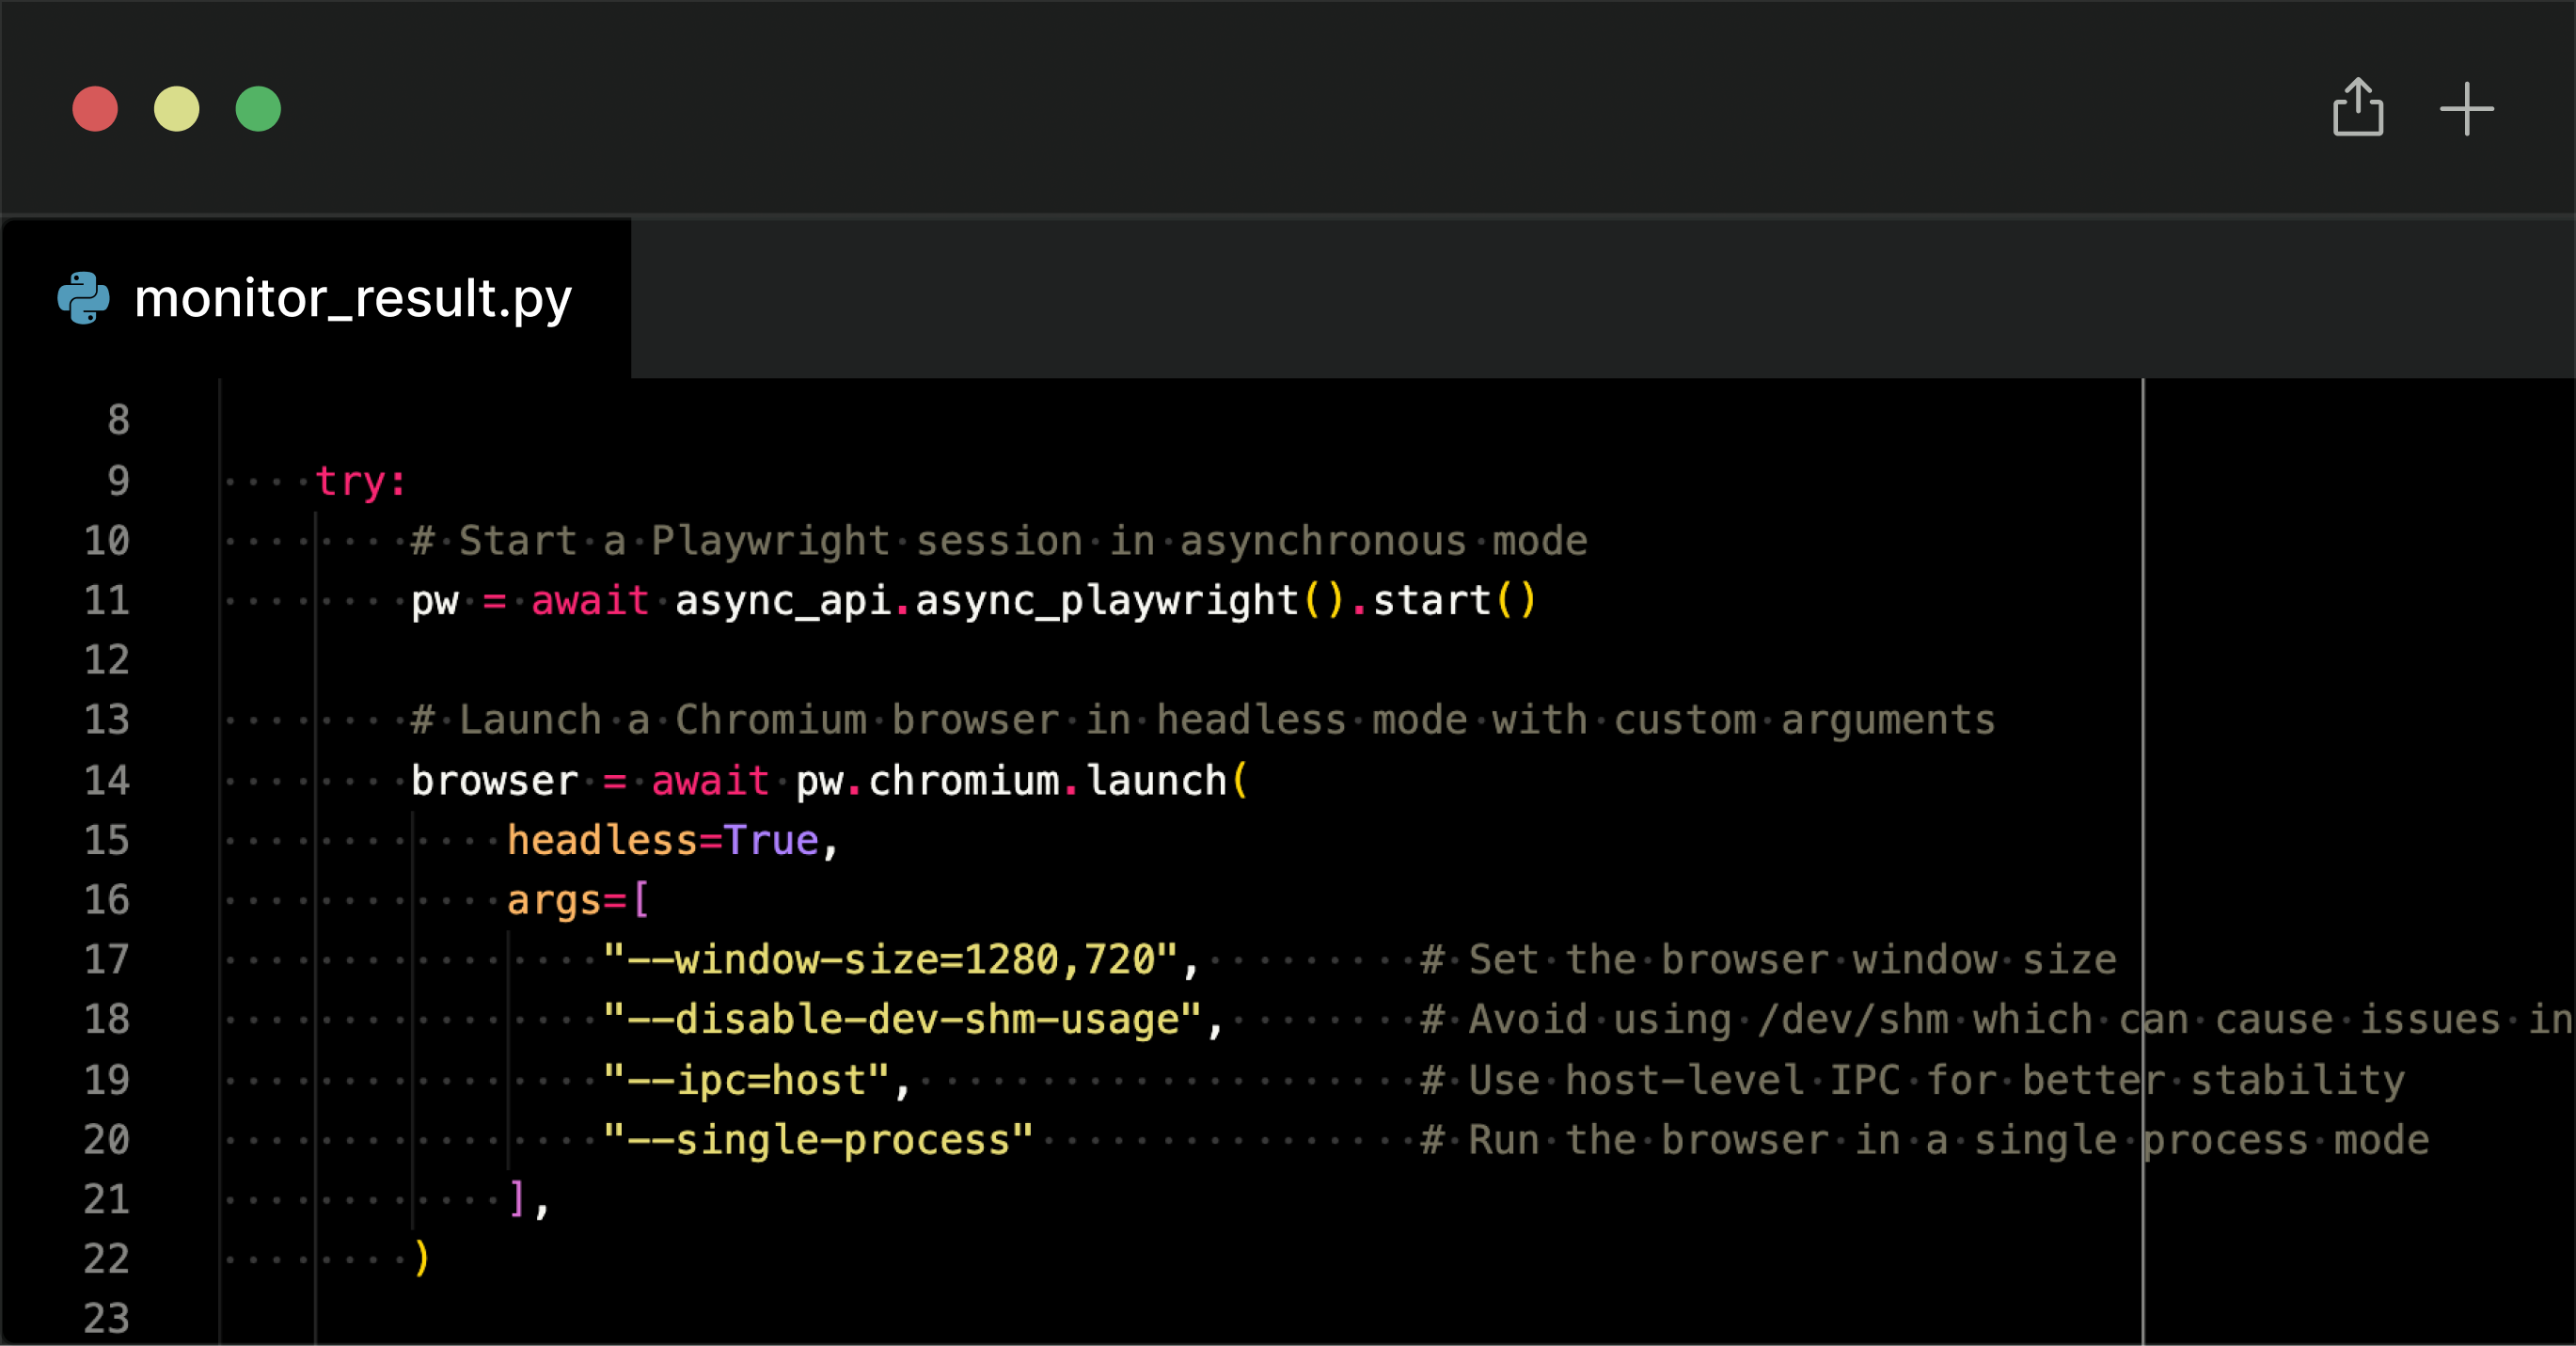Click comment 'Start a Playwright session in asynchronous mode'

tap(999, 541)
